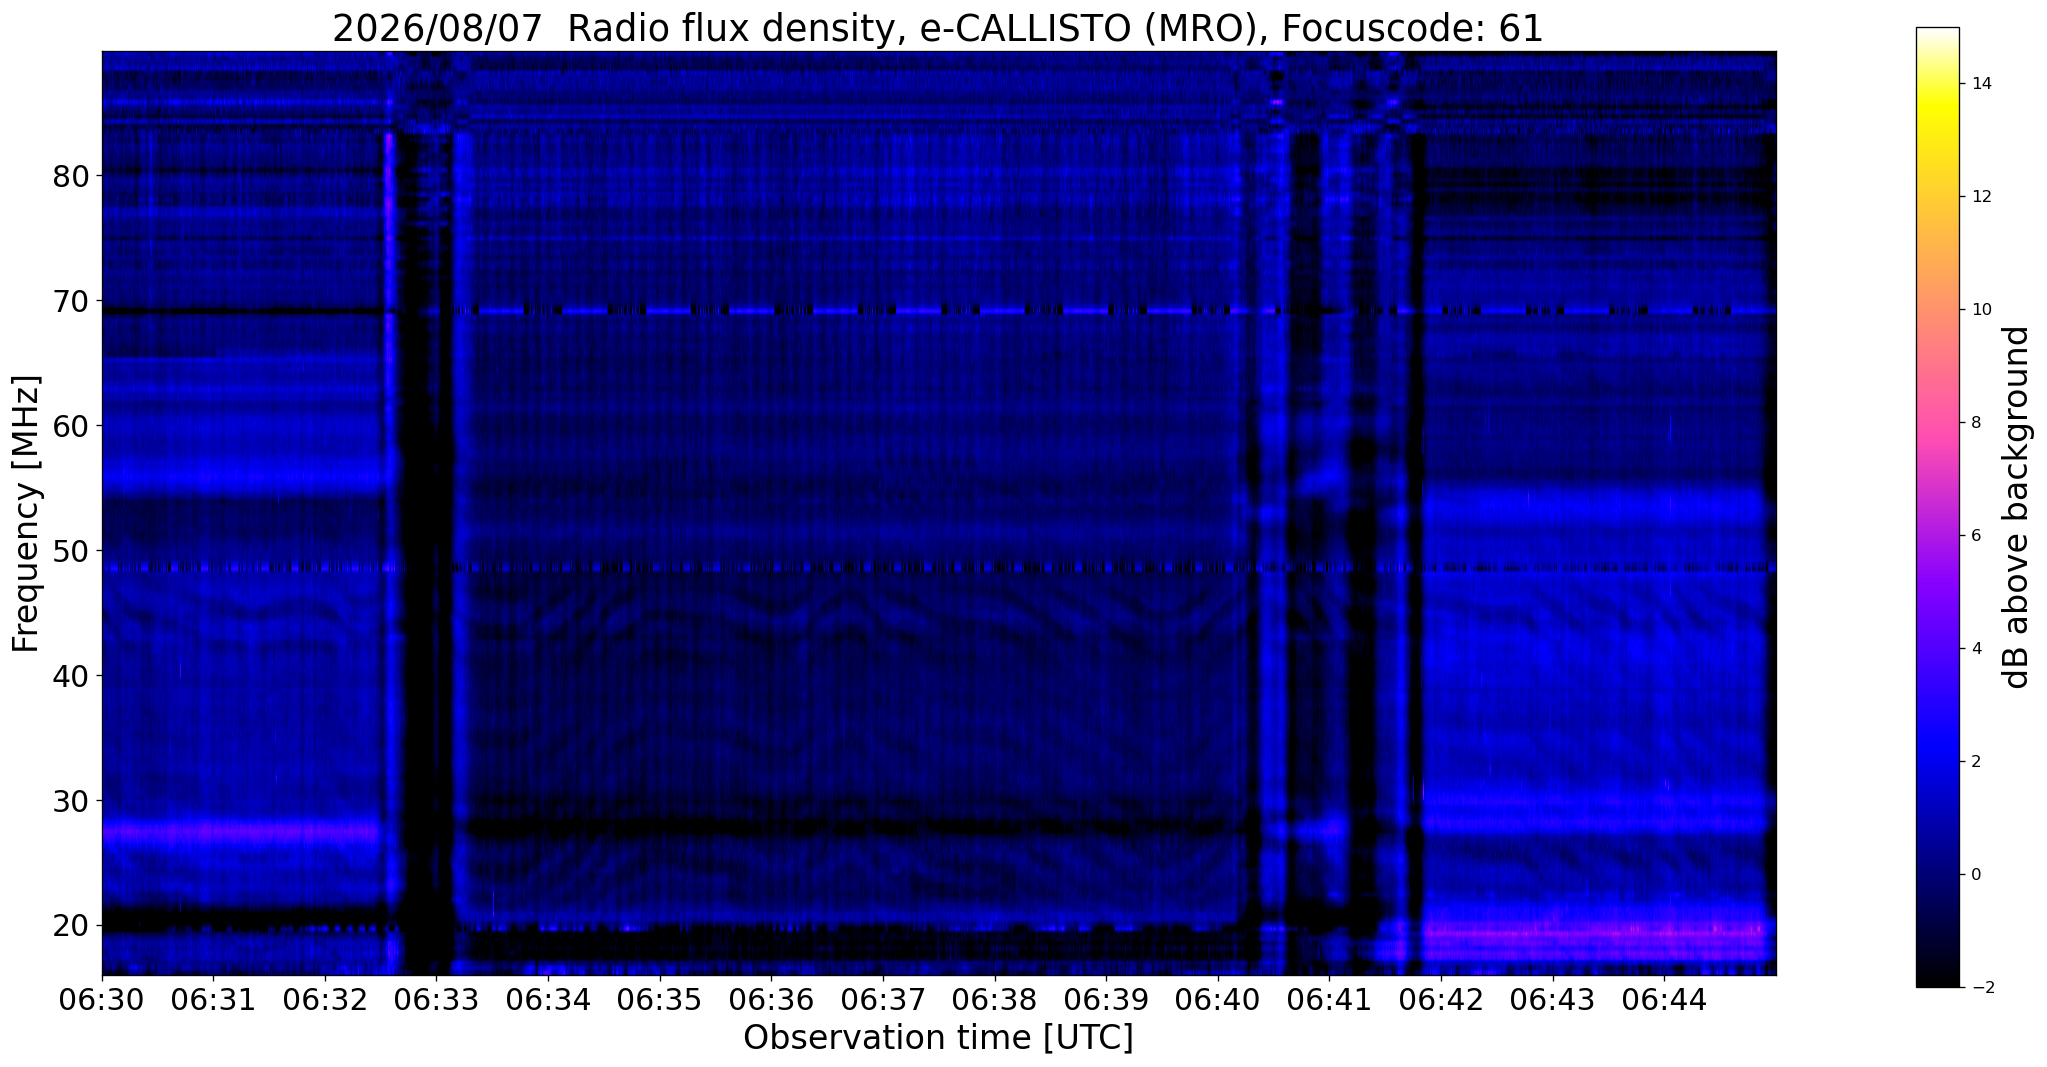Screen dimensions: 2047x1067
Task: Click the 30 MHz frequency tick label
Action: point(69,801)
